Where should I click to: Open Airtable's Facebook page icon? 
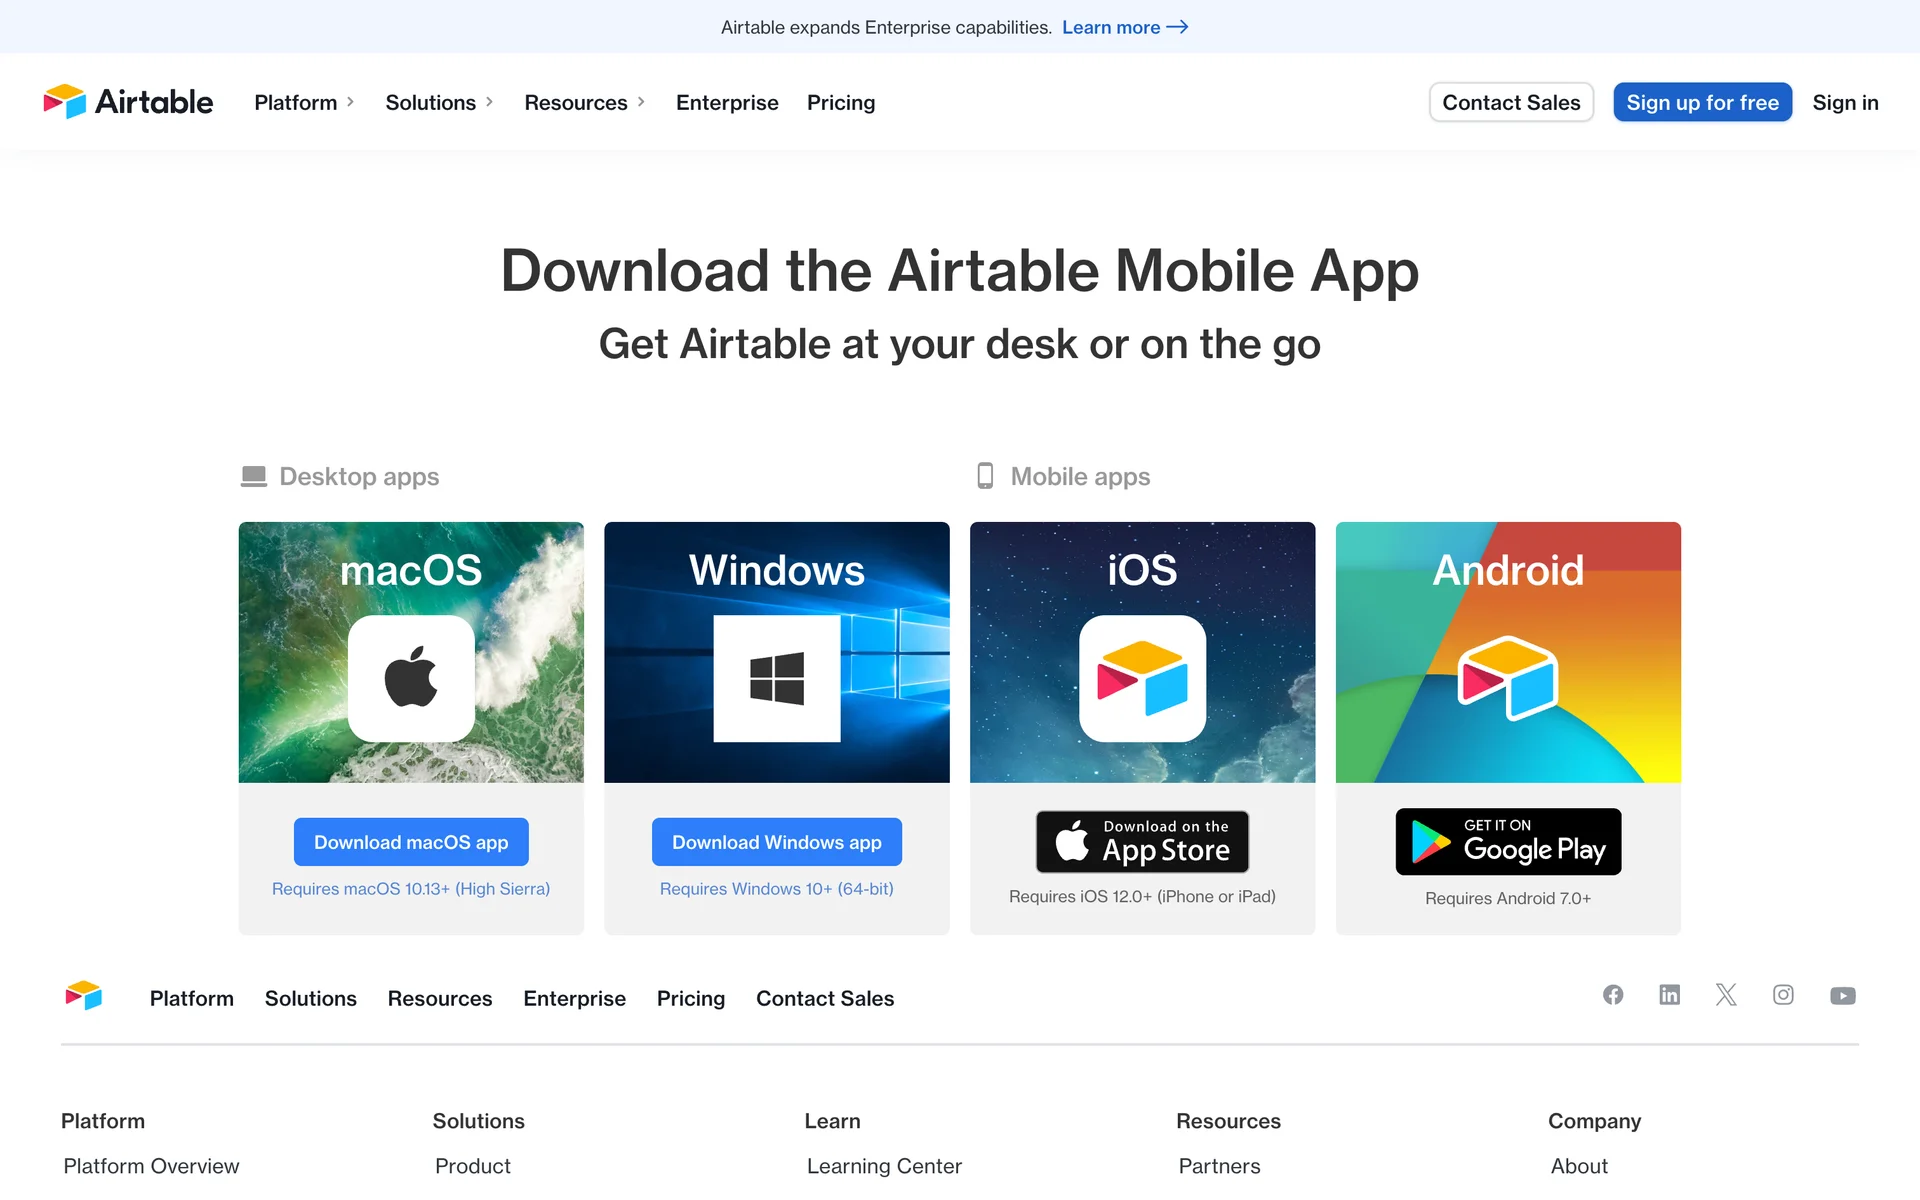(1613, 995)
